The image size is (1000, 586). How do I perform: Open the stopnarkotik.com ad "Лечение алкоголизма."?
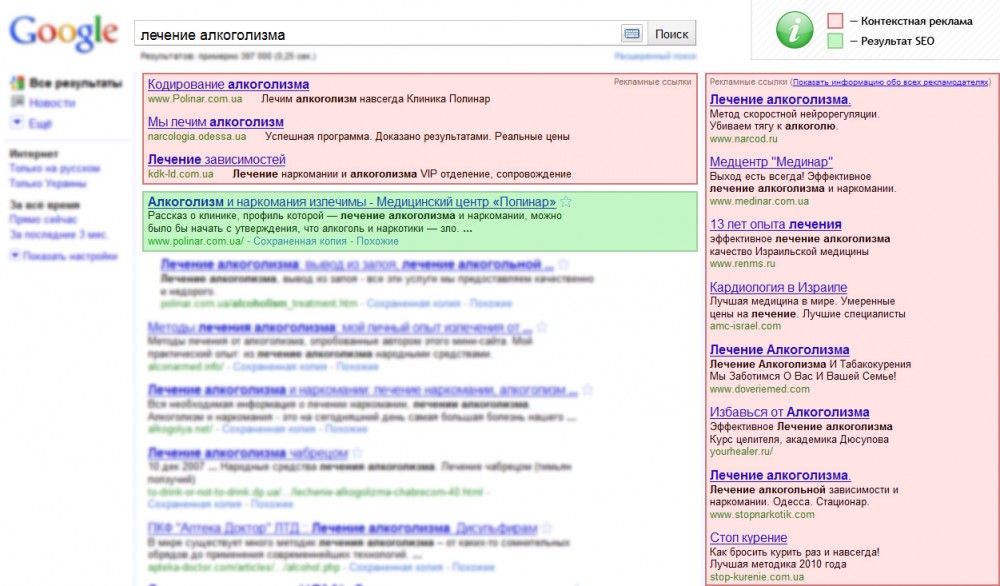[x=780, y=476]
